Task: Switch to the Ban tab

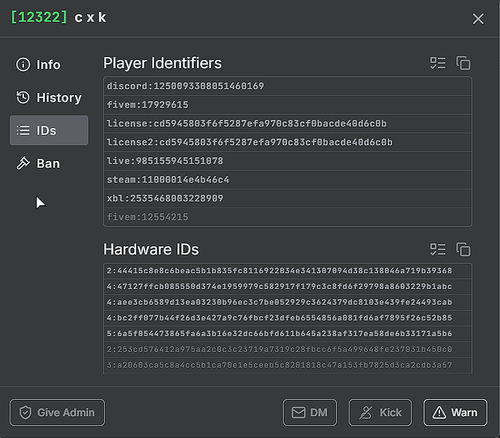Action: (49, 164)
